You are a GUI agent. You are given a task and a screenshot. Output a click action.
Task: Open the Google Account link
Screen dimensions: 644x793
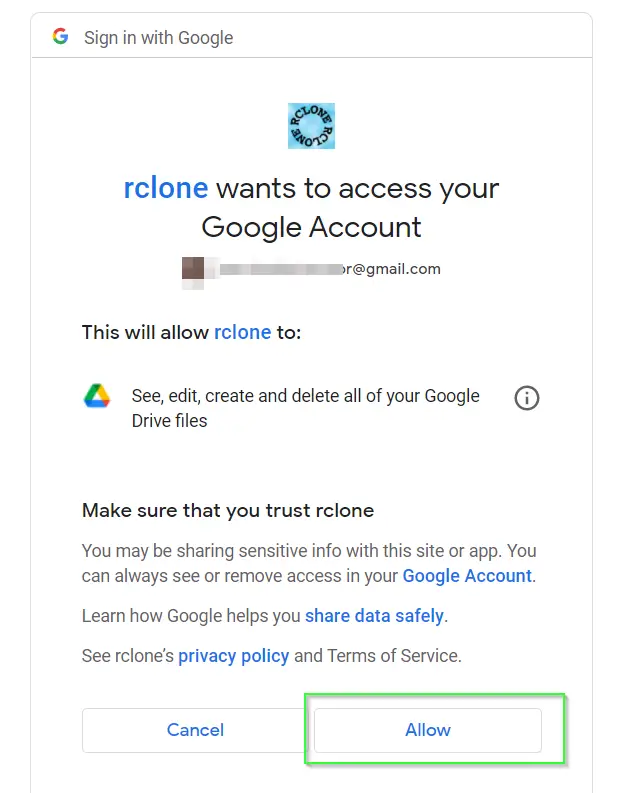tap(467, 576)
